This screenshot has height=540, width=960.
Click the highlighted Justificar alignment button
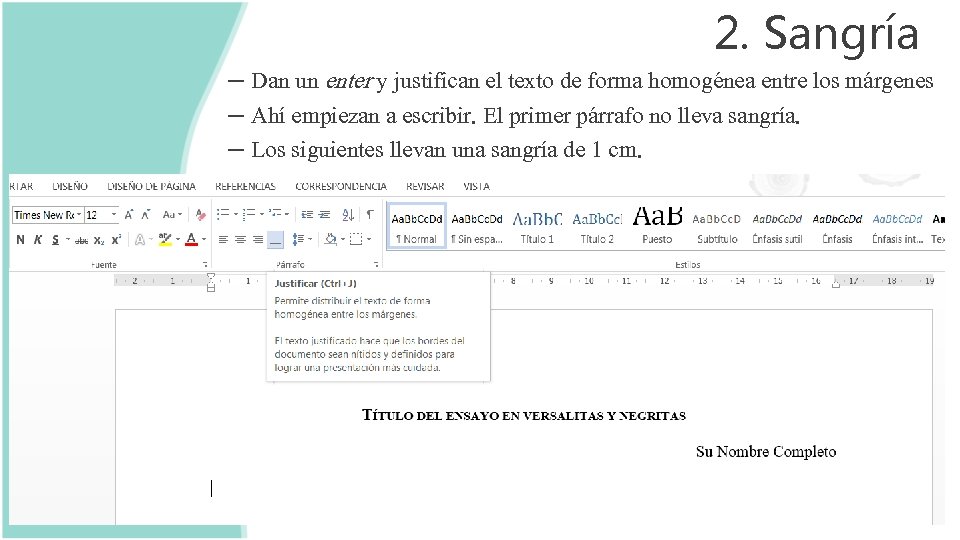coord(276,239)
